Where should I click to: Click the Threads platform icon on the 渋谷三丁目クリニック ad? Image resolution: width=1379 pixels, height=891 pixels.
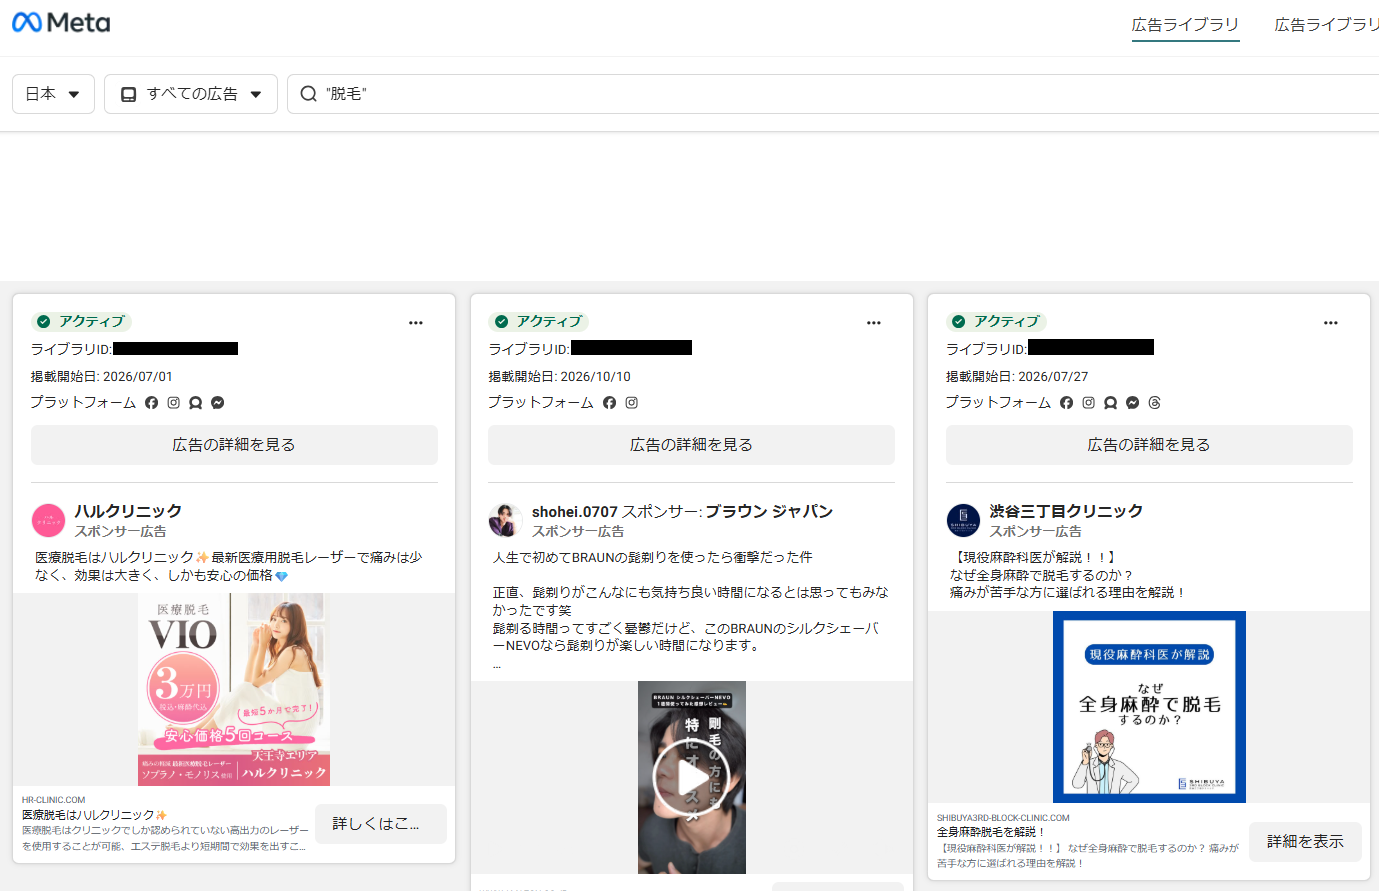pyautogui.click(x=1155, y=403)
